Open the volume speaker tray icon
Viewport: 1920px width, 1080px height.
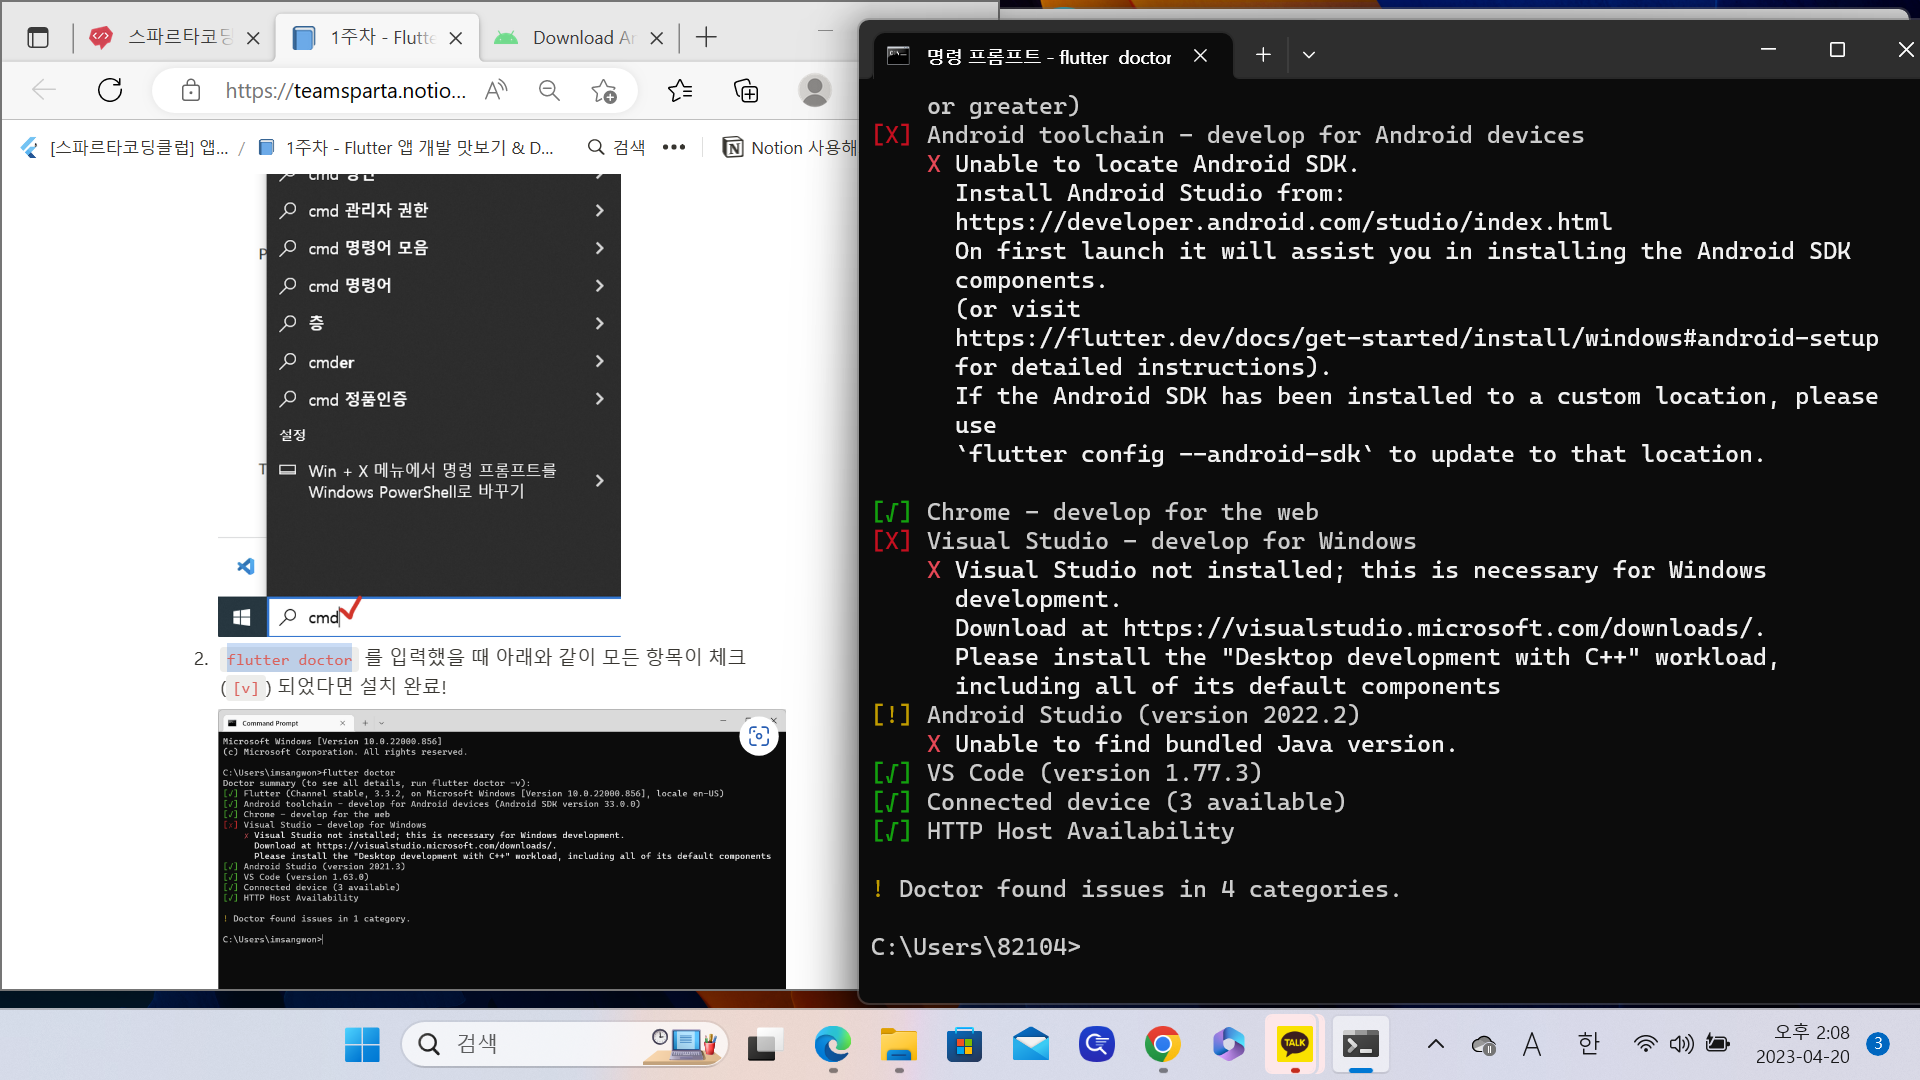point(1681,1045)
